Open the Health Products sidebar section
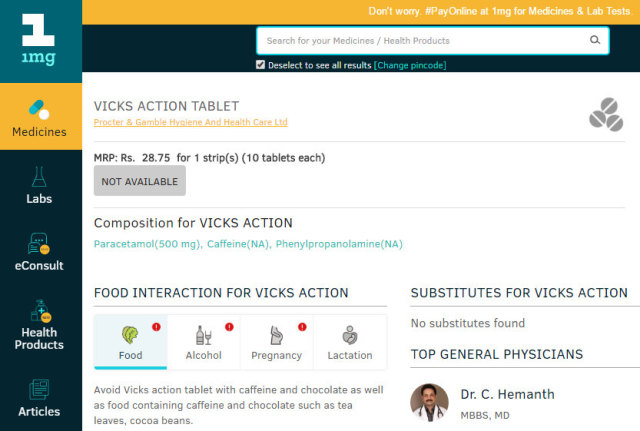This screenshot has height=431, width=640. point(39,325)
